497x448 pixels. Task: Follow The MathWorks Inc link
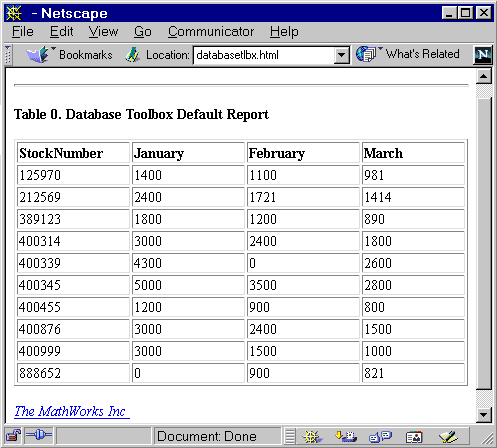point(71,411)
